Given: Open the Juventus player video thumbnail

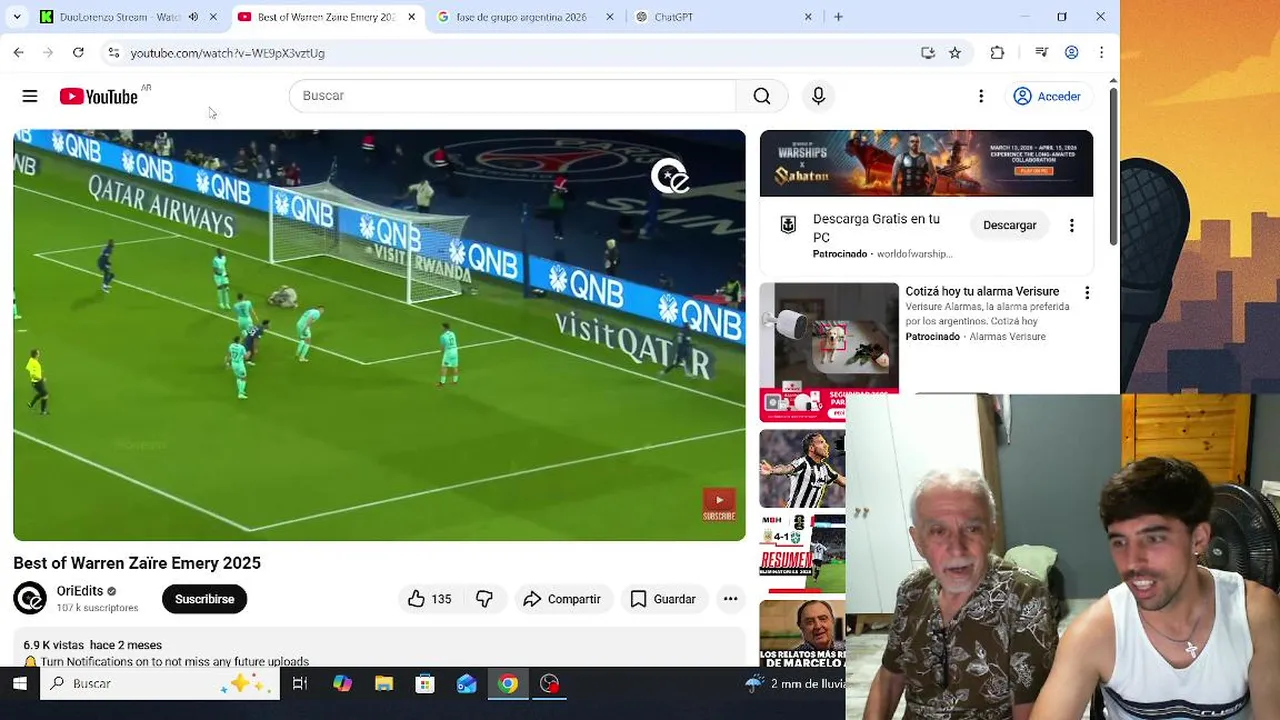Looking at the screenshot, I should tap(802, 468).
